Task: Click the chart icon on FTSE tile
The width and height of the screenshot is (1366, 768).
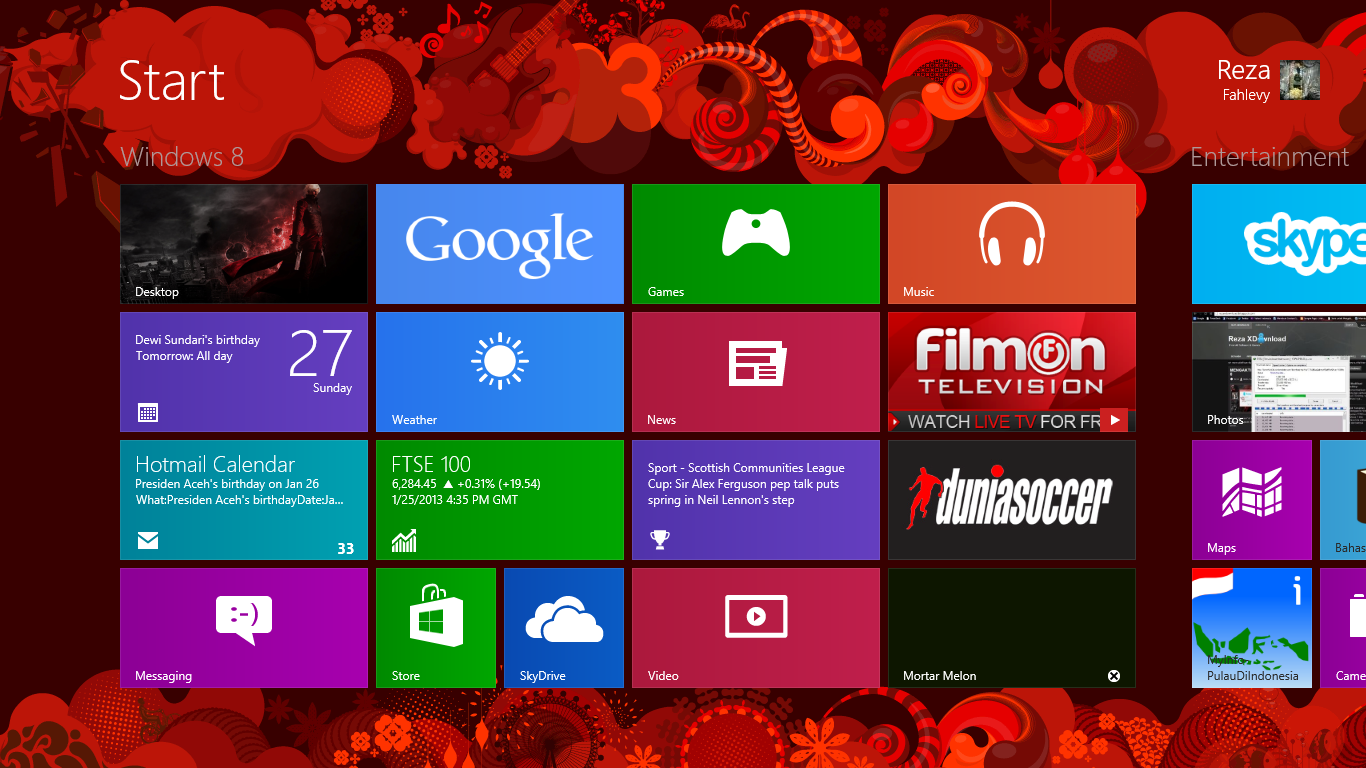Action: [404, 541]
